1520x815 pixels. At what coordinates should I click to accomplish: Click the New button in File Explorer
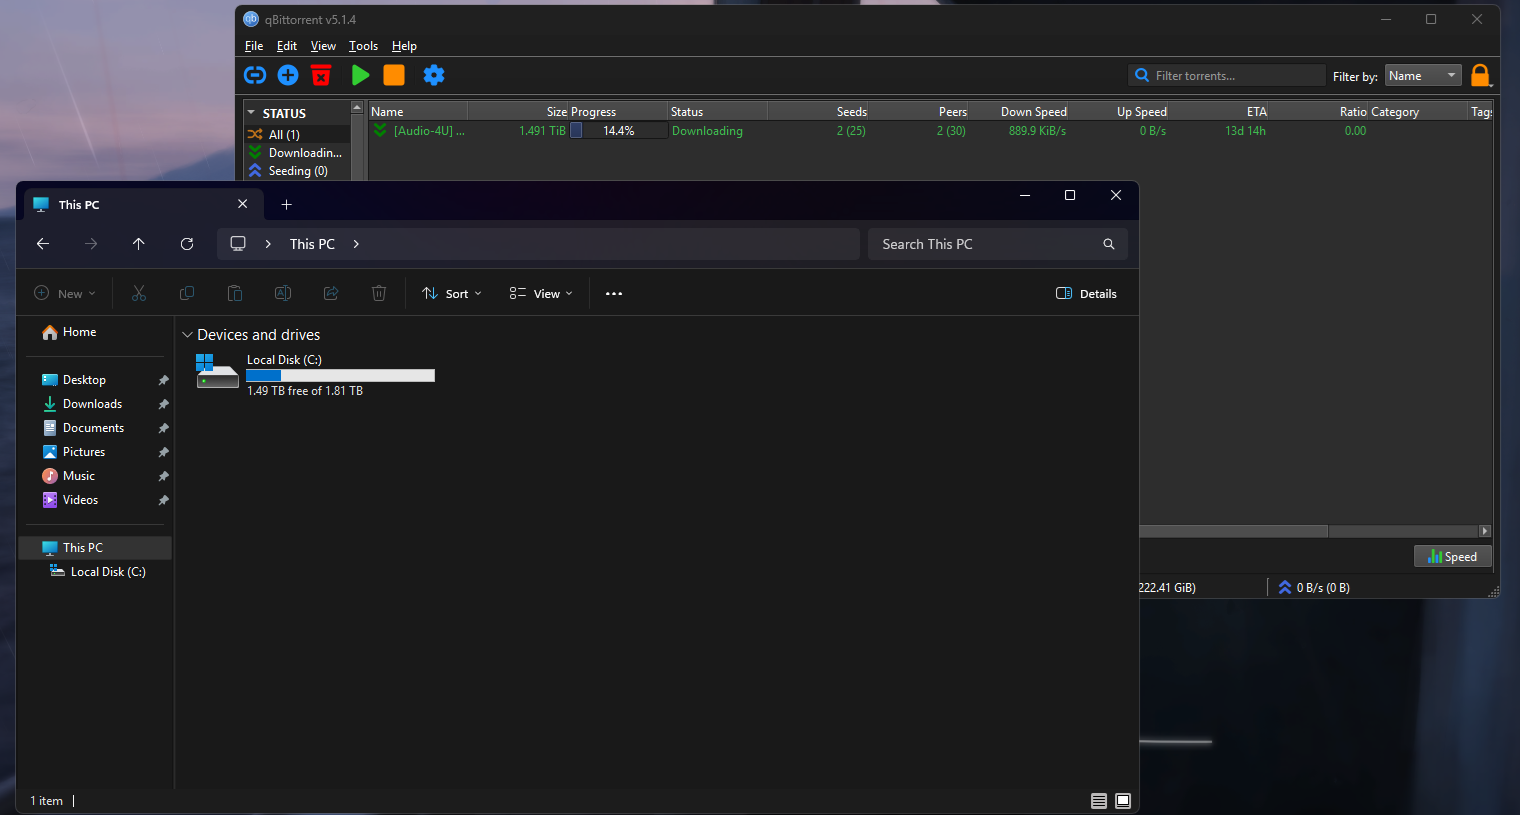pyautogui.click(x=64, y=293)
